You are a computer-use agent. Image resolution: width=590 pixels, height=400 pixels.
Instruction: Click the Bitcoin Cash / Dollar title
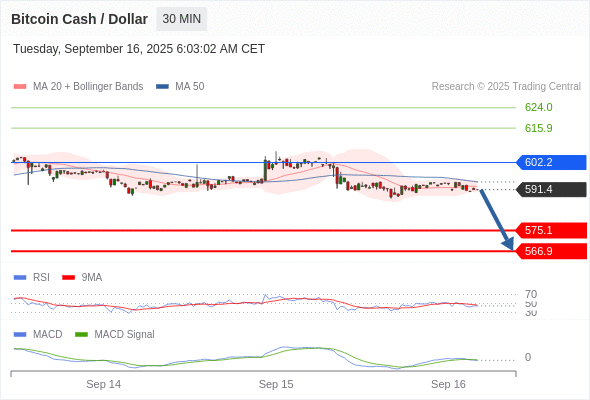coord(79,19)
